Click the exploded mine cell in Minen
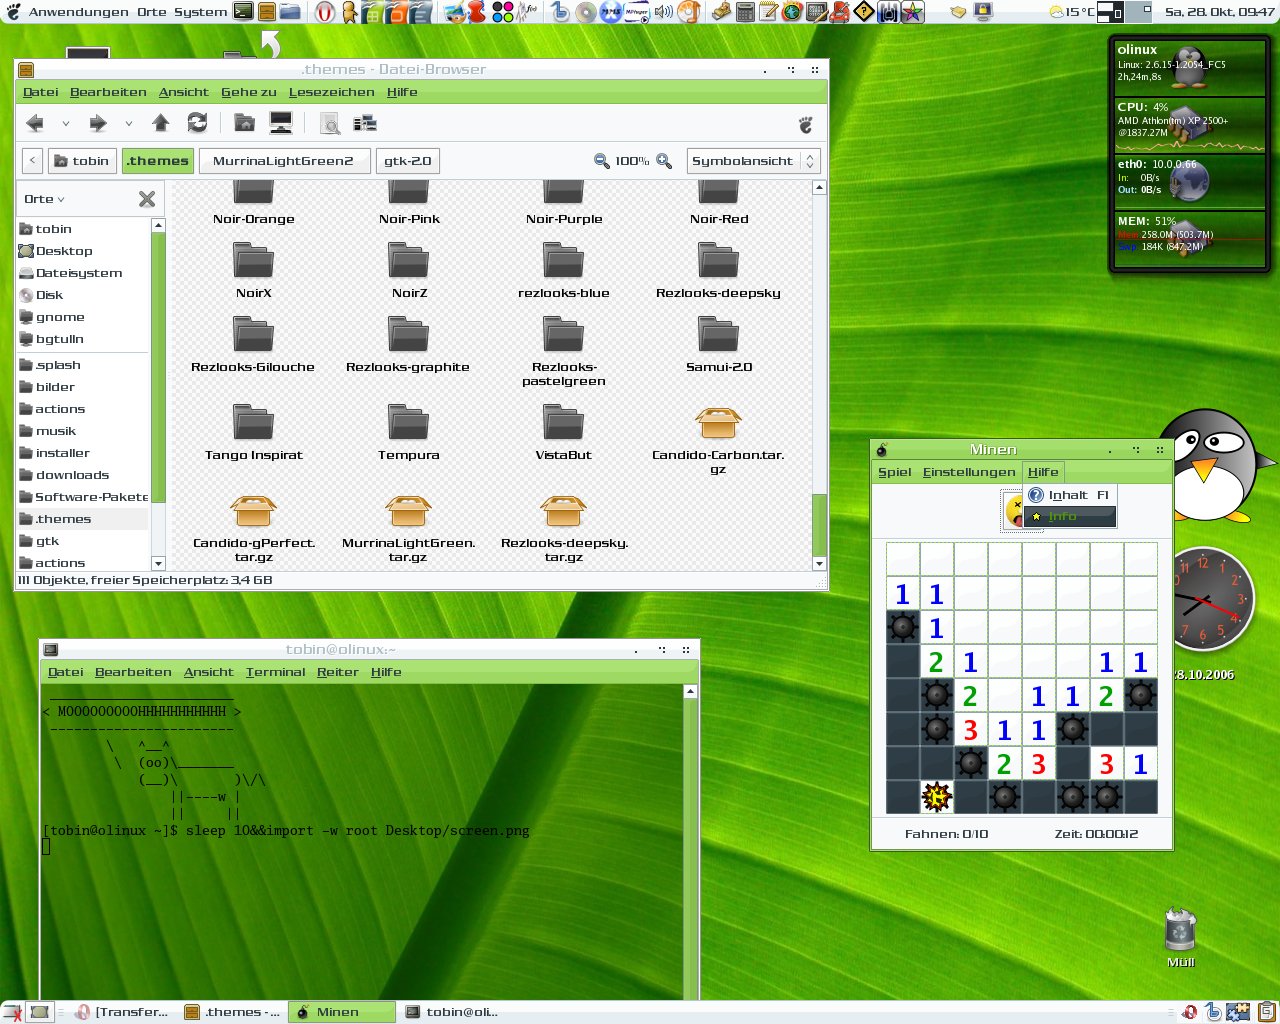This screenshot has width=1280, height=1024. [x=937, y=797]
